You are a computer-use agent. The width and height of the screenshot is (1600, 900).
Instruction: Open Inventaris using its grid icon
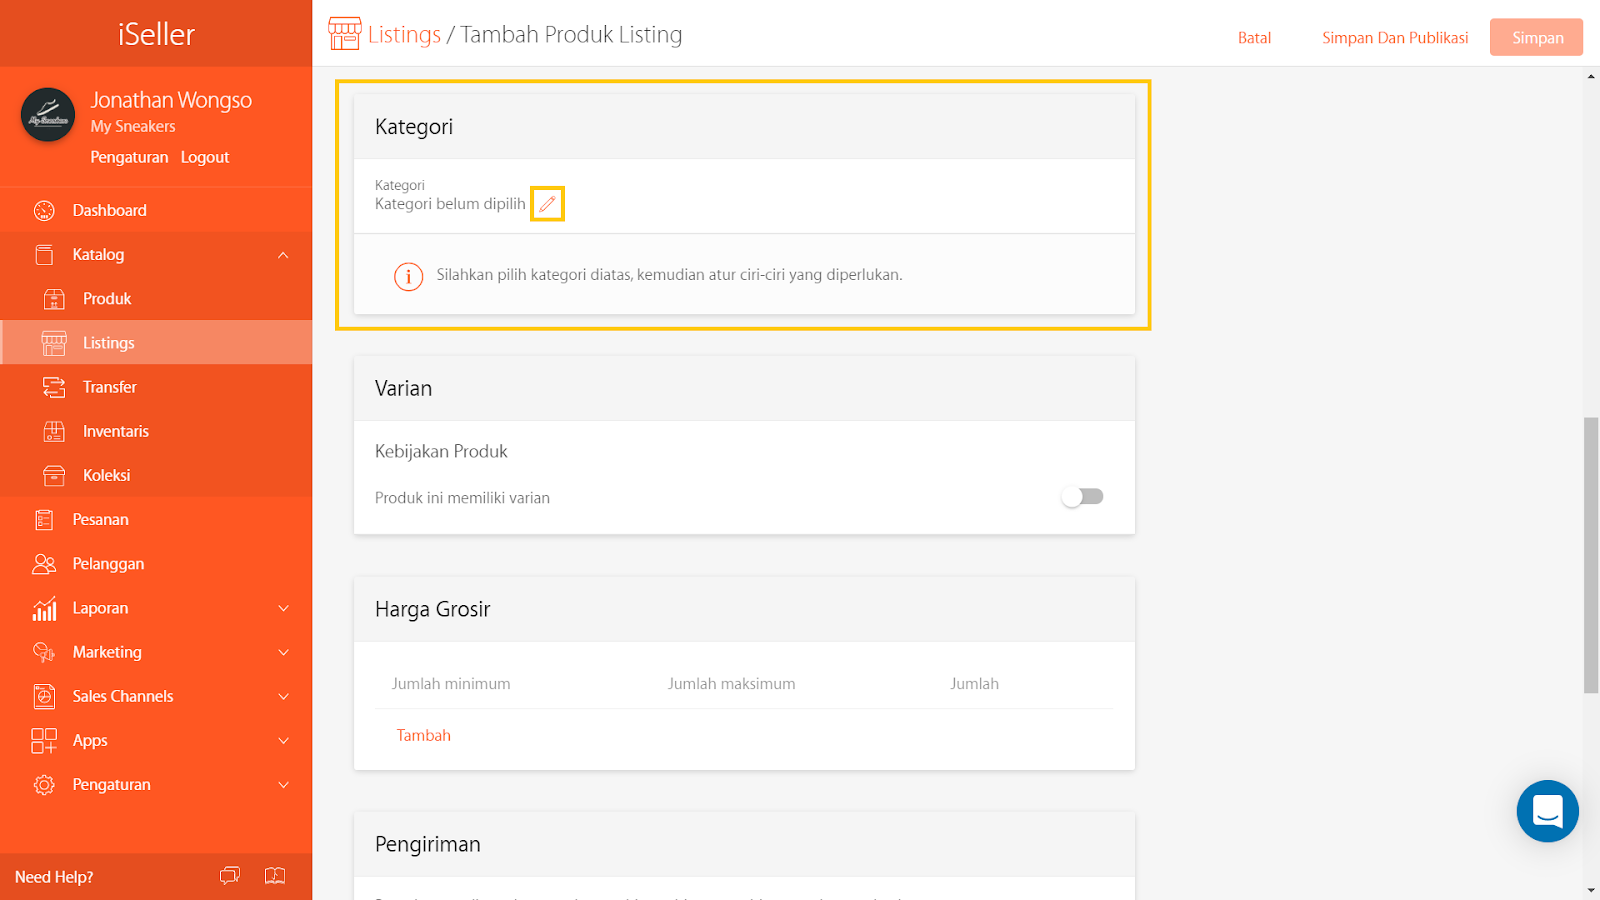pos(53,430)
